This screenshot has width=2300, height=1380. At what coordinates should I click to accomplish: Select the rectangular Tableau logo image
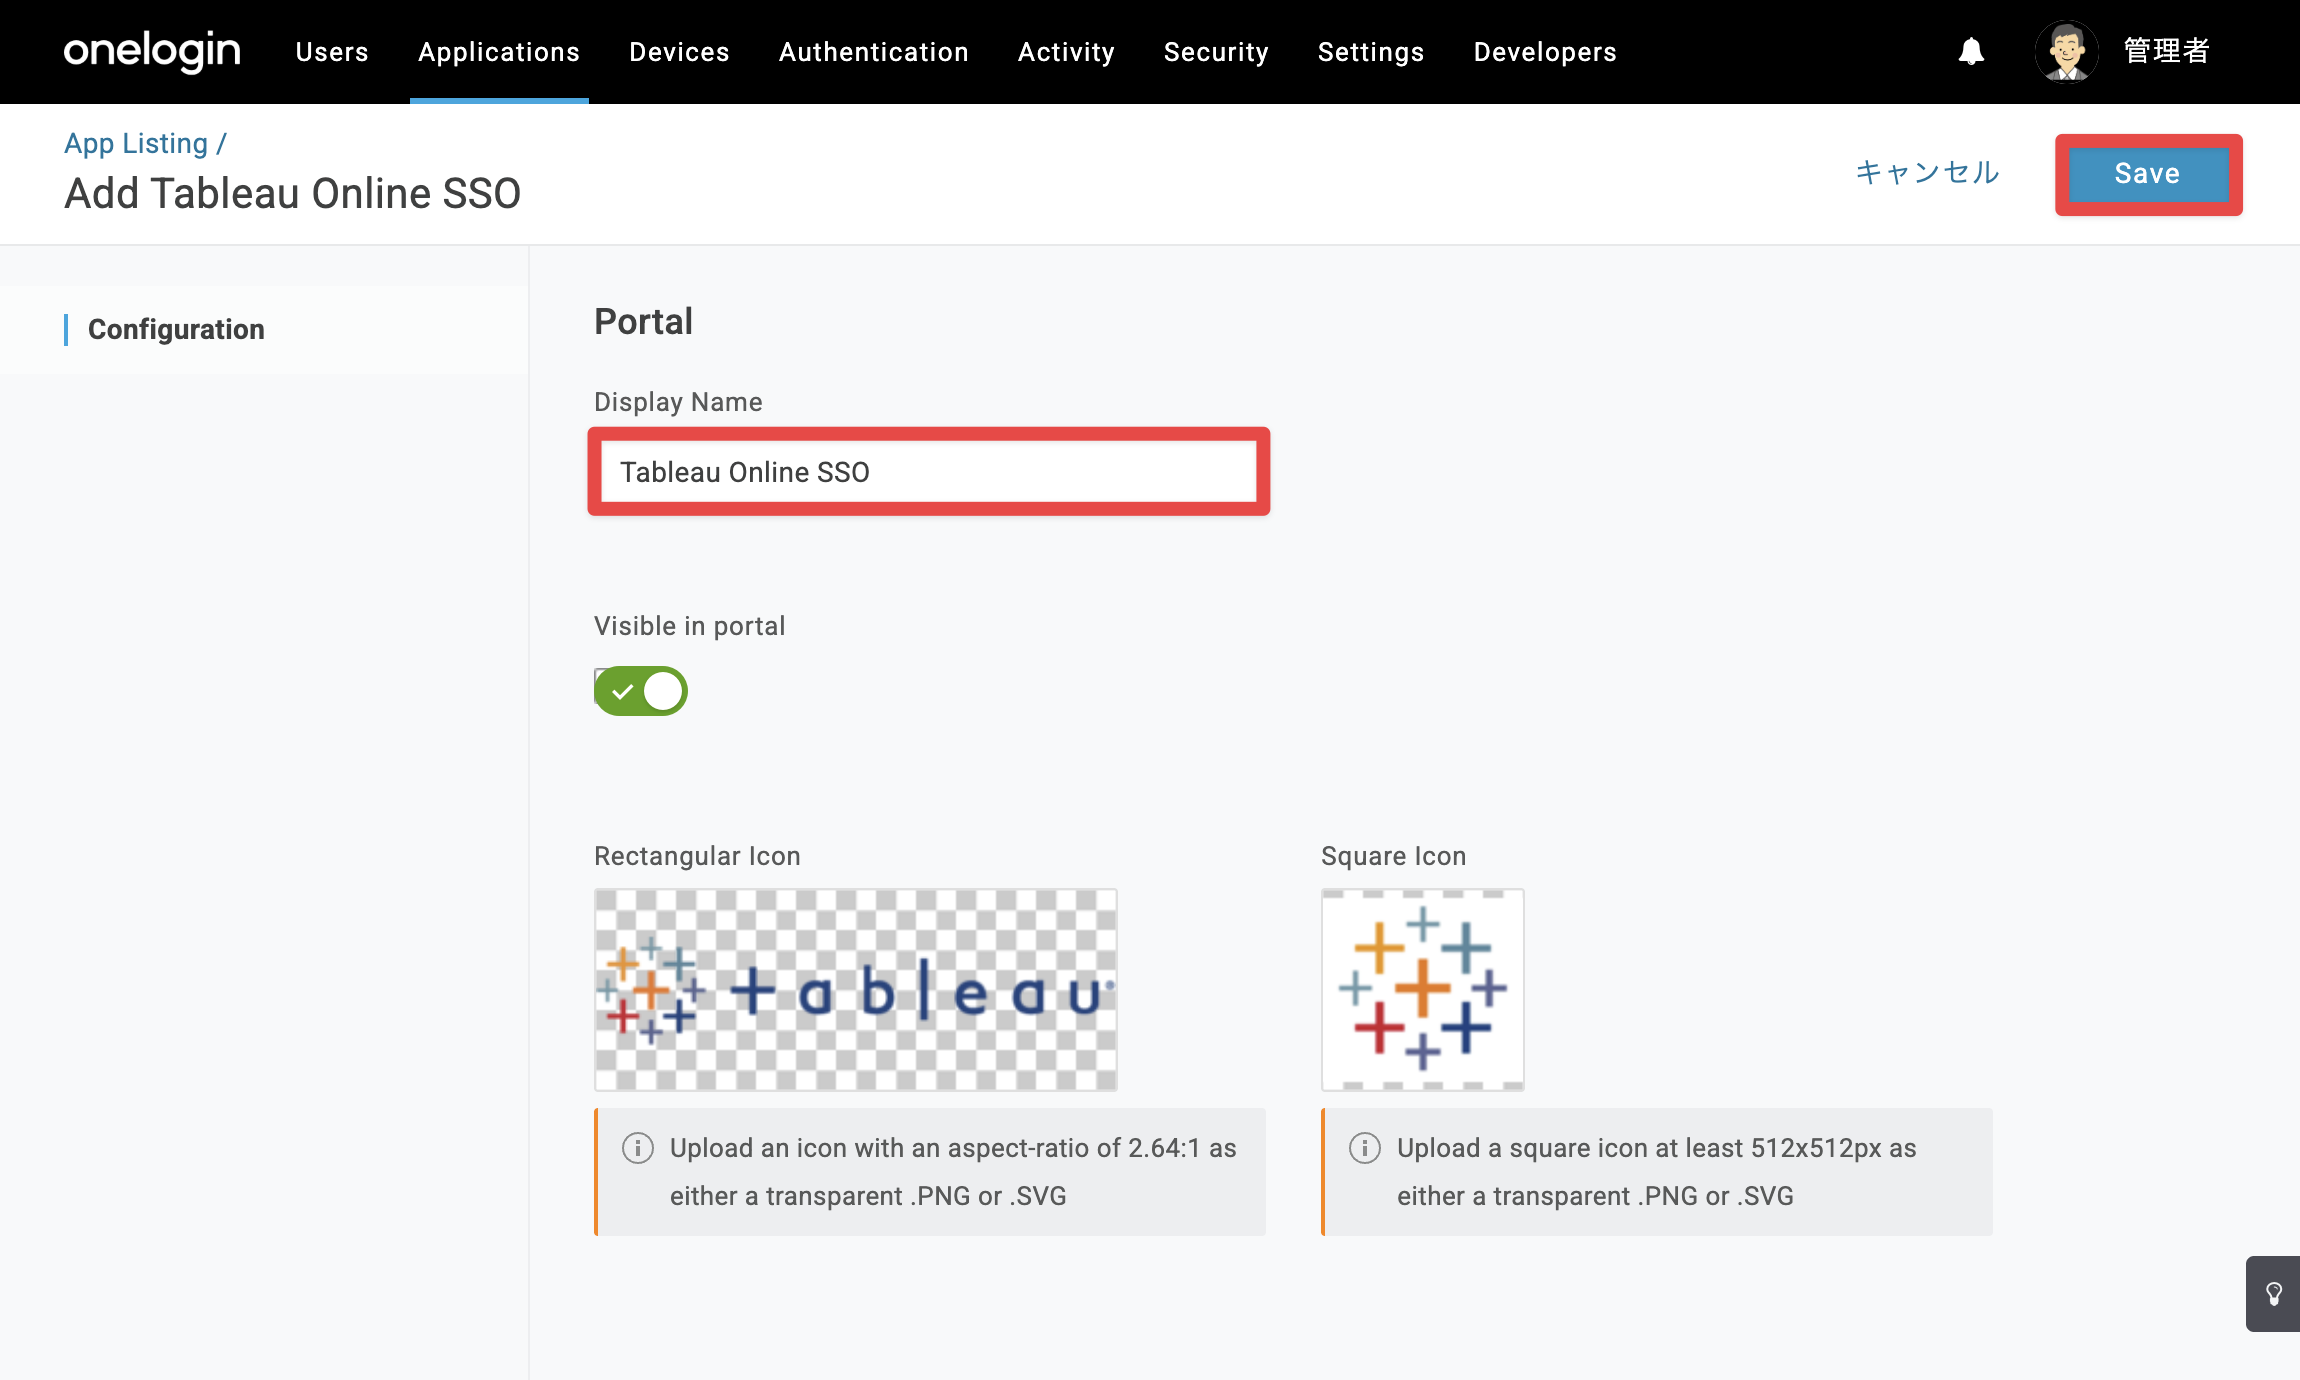point(856,990)
